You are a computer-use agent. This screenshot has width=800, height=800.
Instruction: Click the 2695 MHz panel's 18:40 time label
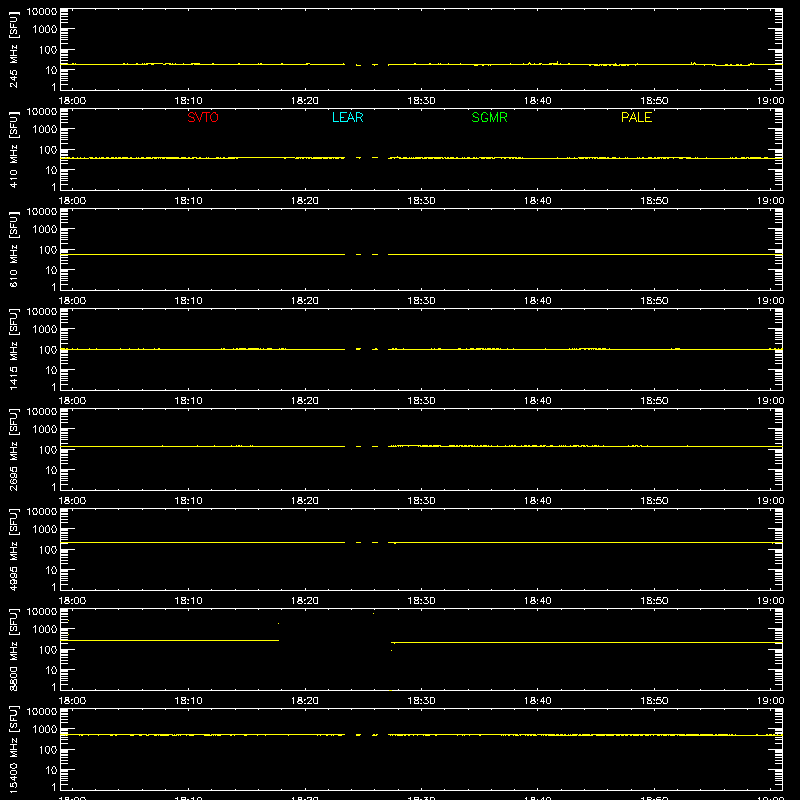pos(538,501)
